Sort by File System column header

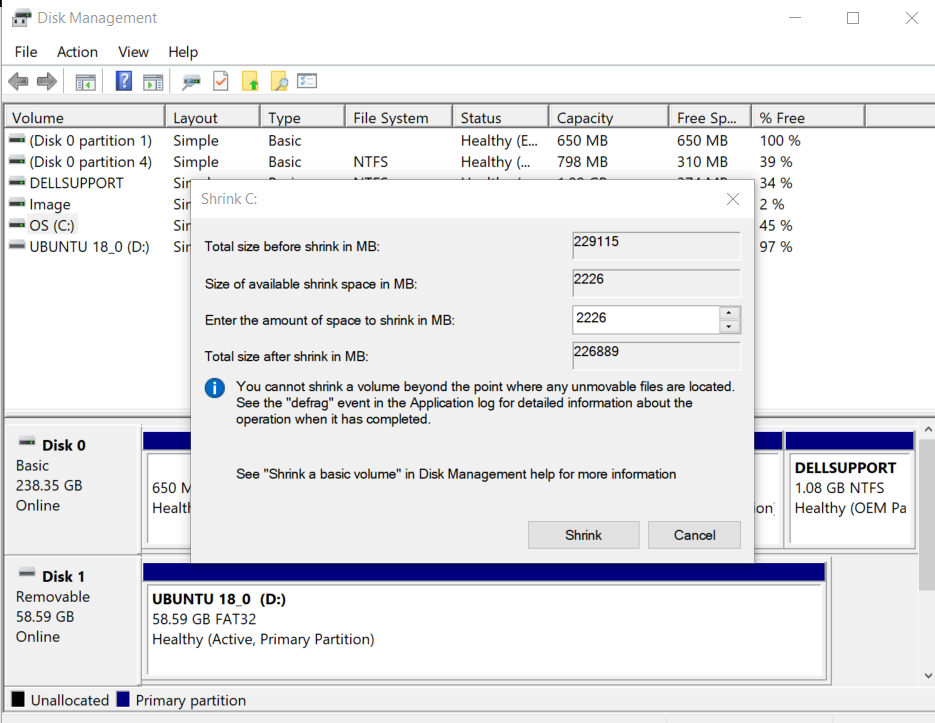pos(399,118)
